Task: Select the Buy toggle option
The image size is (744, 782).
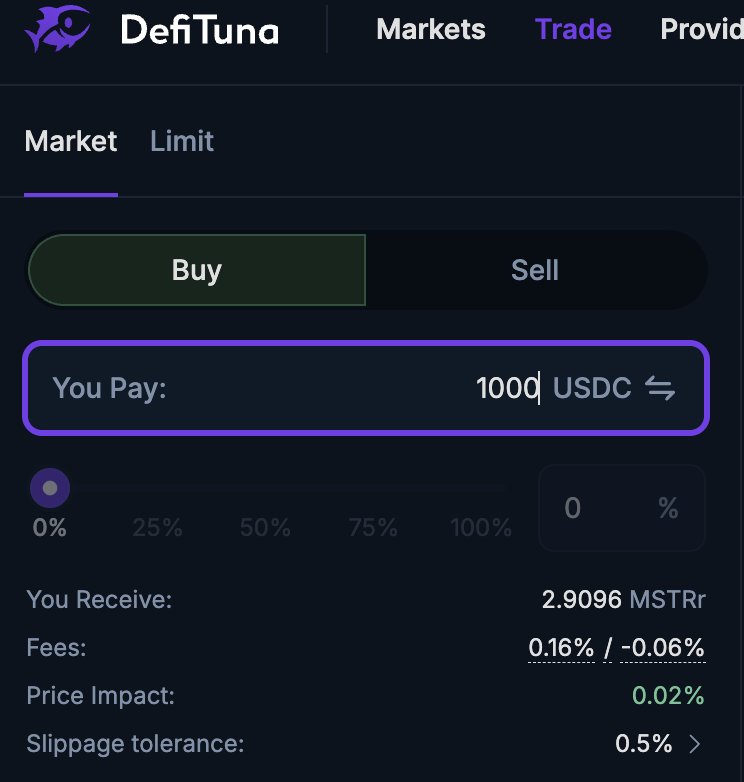Action: click(197, 270)
